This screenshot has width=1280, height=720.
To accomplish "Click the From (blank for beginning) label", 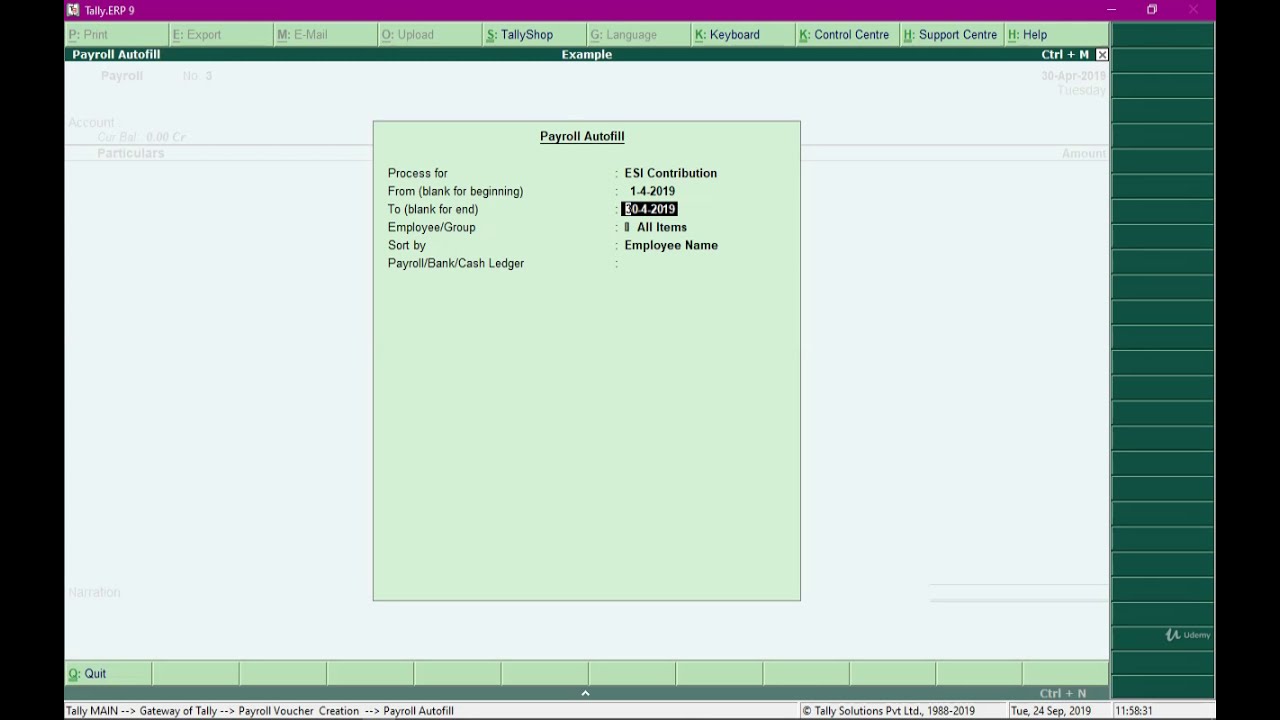I will [455, 191].
